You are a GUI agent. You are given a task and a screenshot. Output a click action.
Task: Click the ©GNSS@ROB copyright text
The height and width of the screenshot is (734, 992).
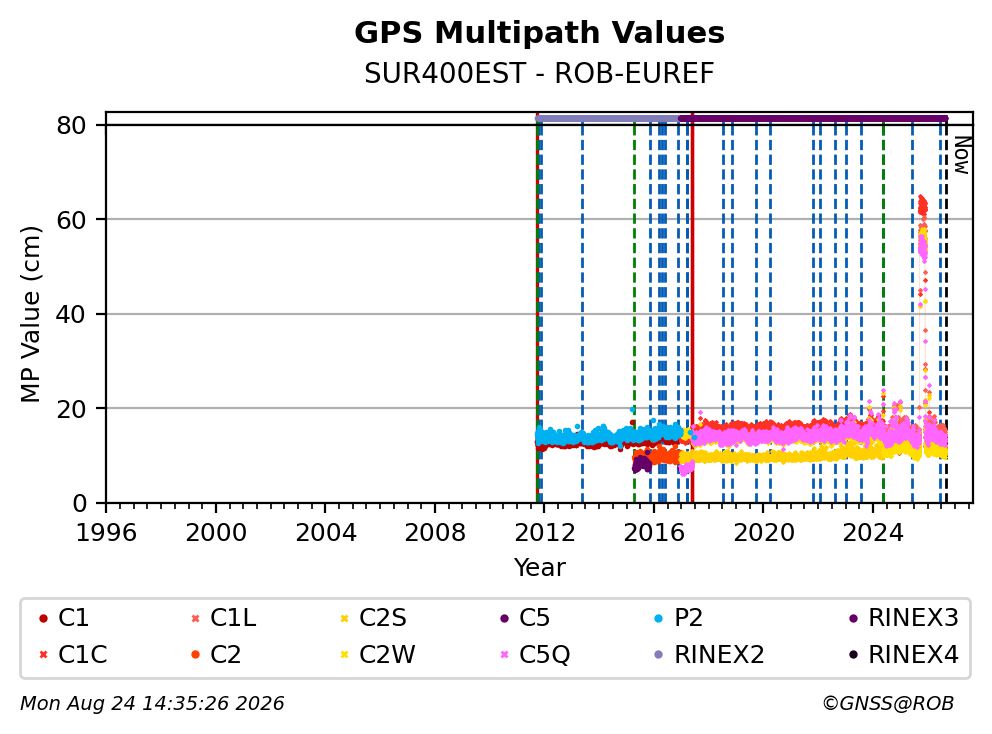click(x=888, y=703)
